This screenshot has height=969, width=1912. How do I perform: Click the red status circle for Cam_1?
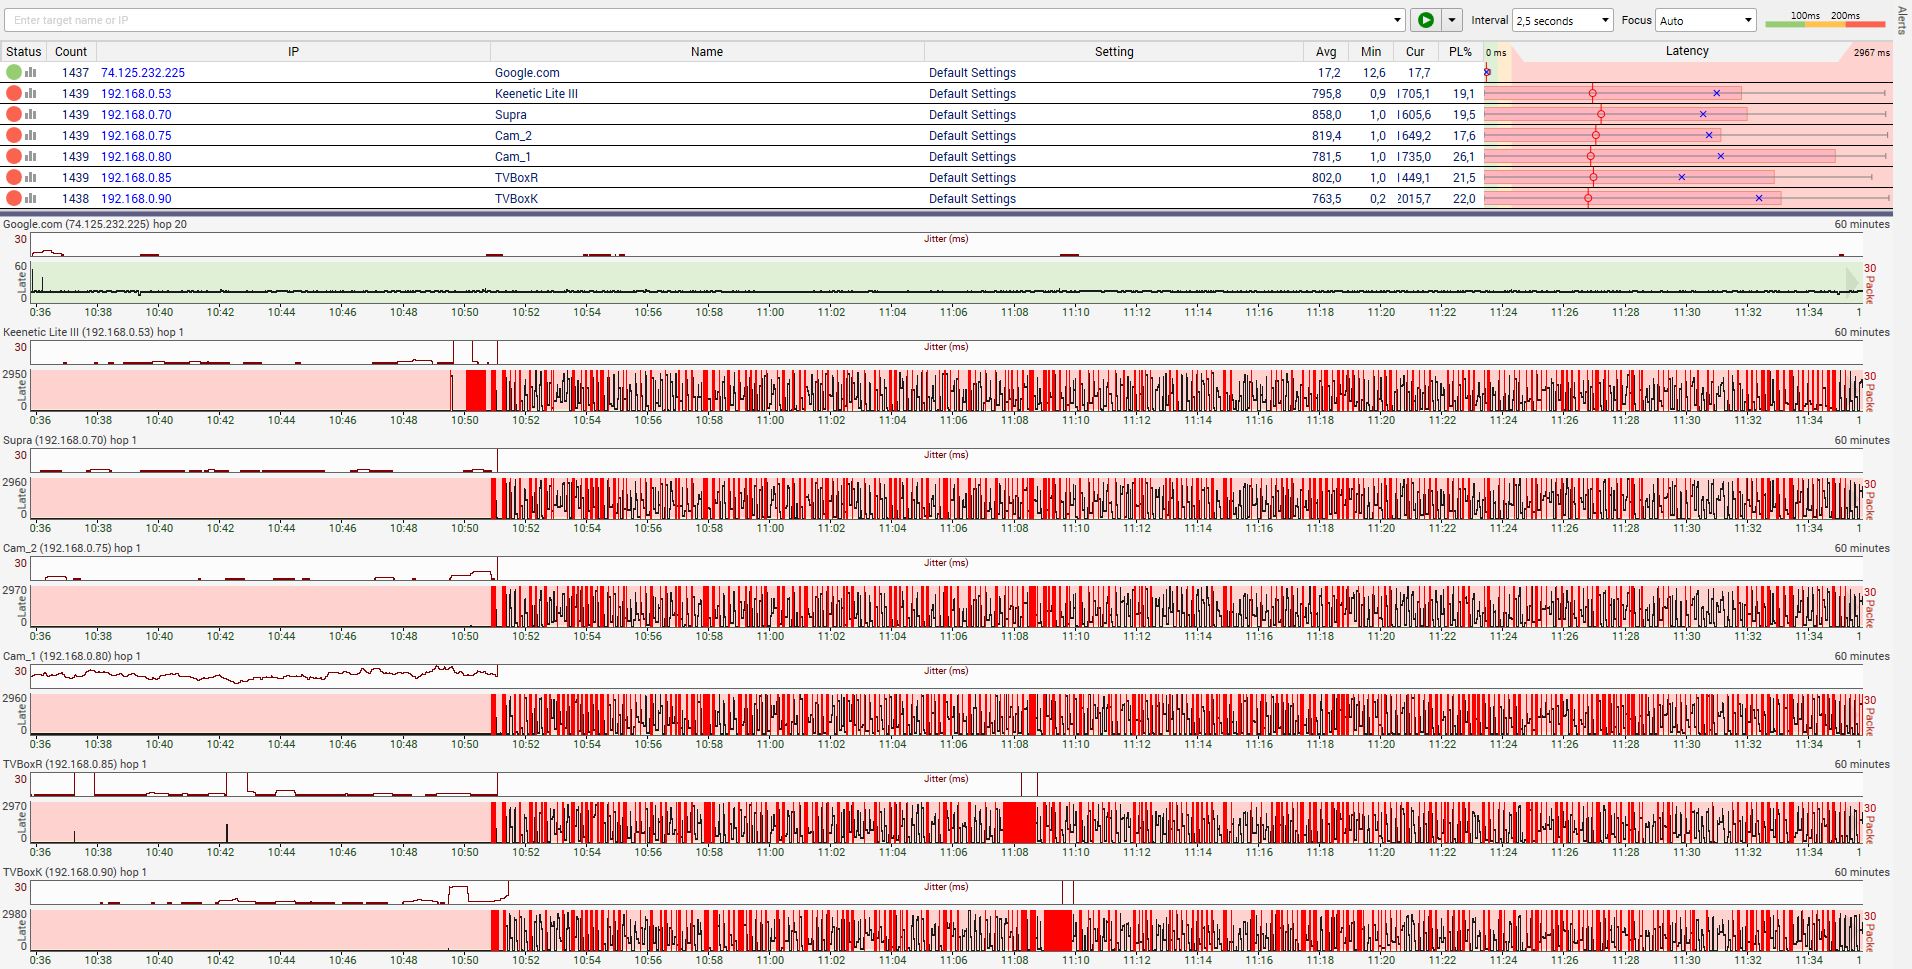coord(13,156)
